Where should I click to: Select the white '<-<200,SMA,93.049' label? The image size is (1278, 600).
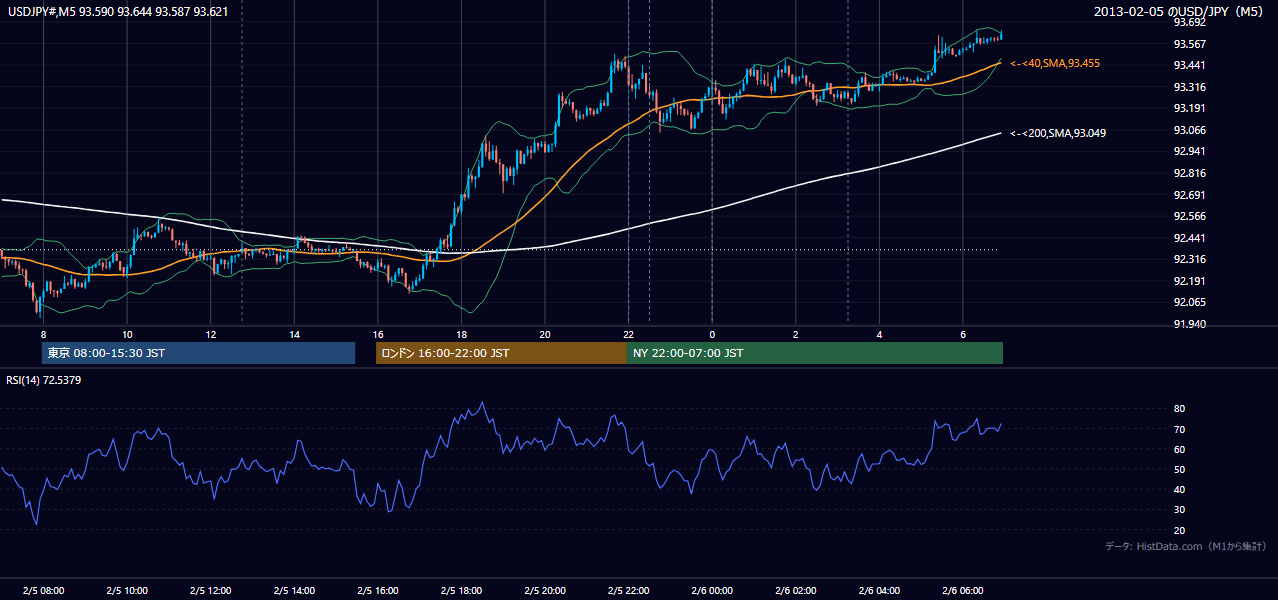coord(1058,133)
